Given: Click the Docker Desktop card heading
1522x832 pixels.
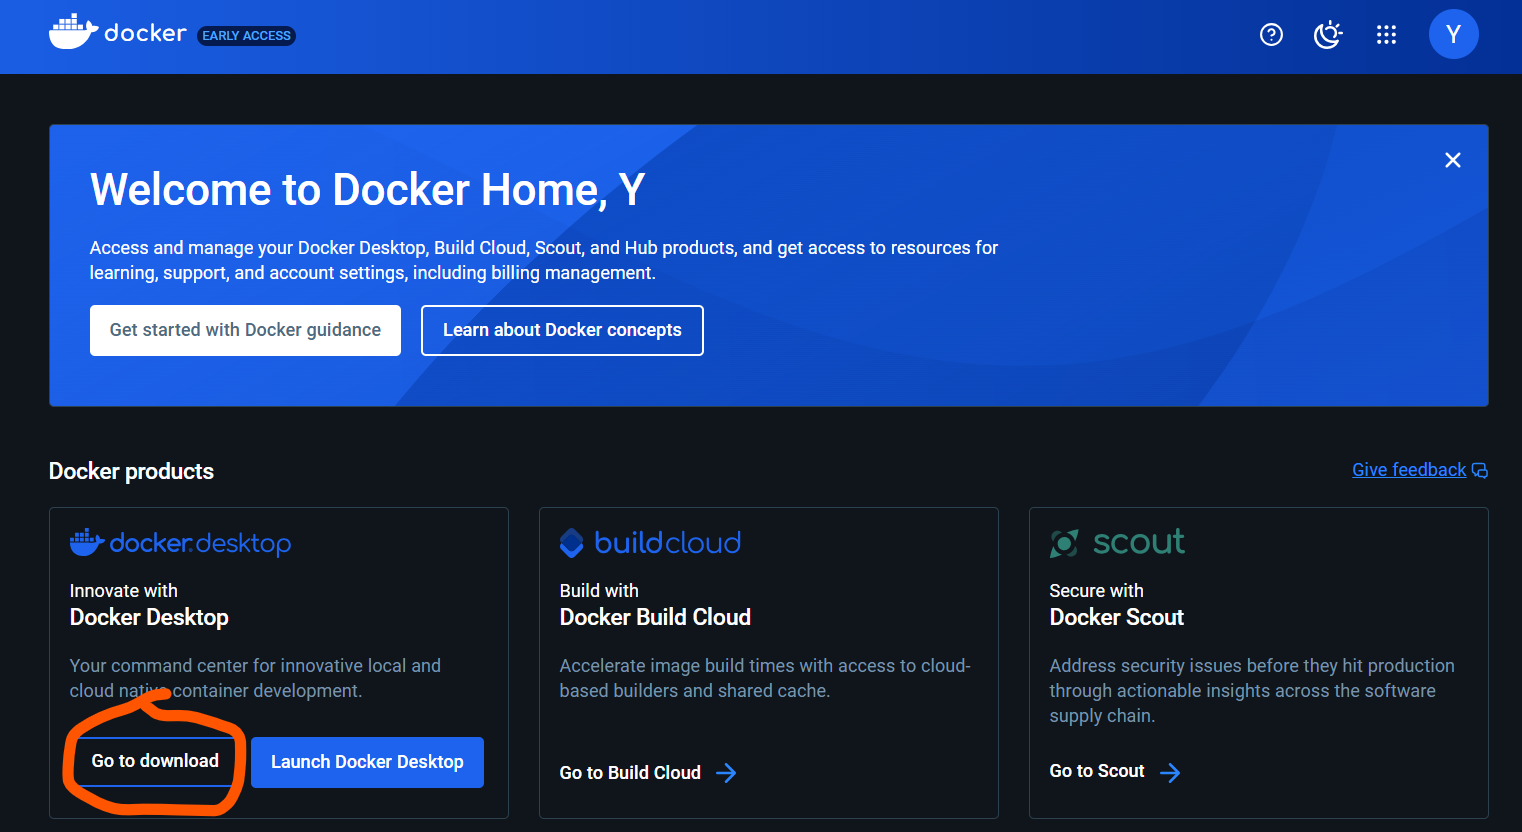Looking at the screenshot, I should pyautogui.click(x=149, y=617).
